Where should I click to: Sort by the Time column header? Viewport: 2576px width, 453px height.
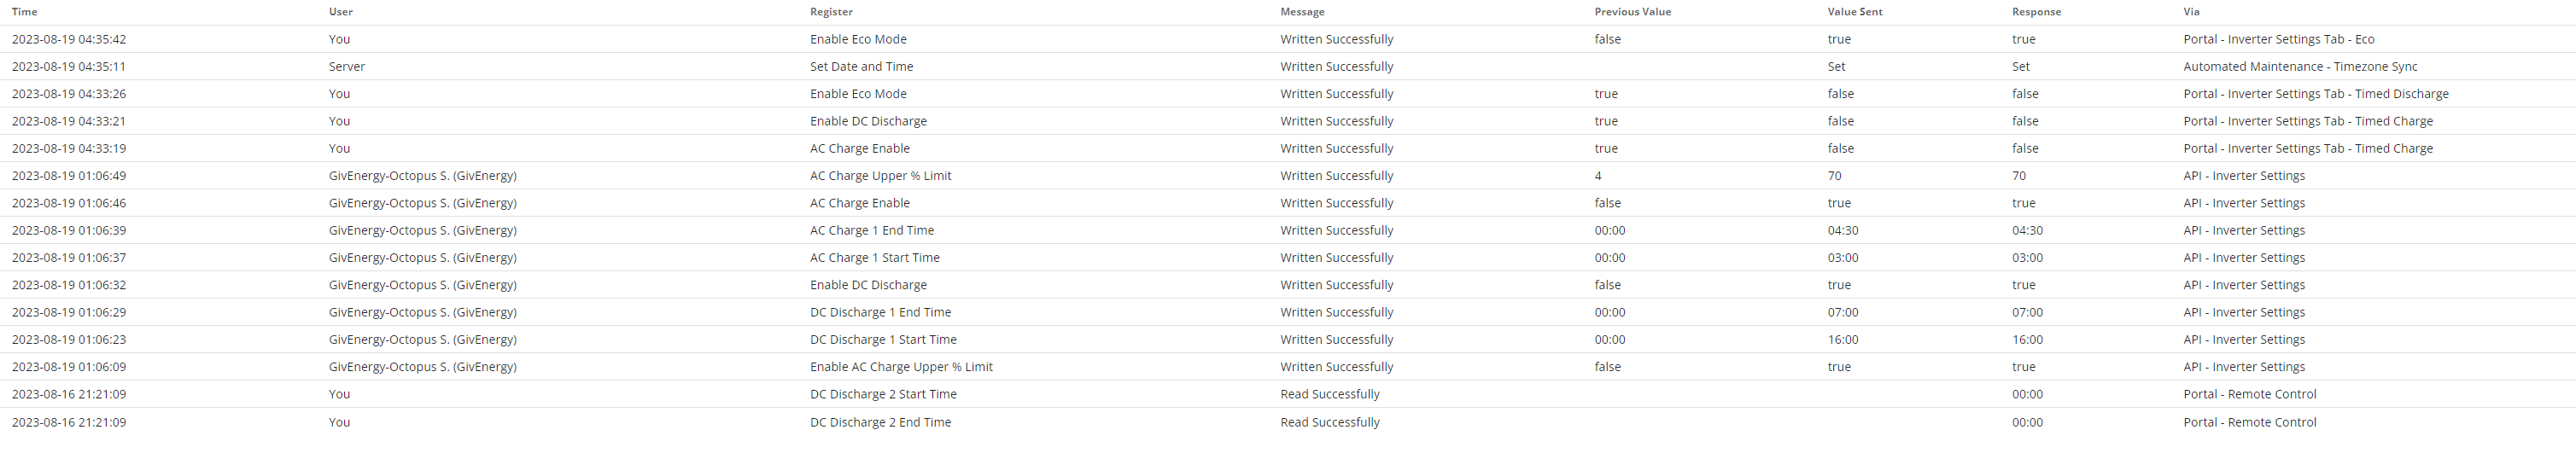(24, 12)
